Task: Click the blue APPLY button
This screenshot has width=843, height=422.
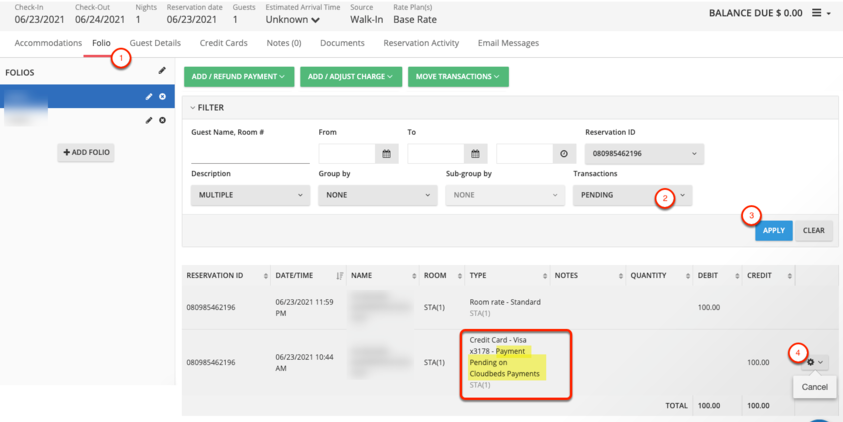Action: point(774,230)
